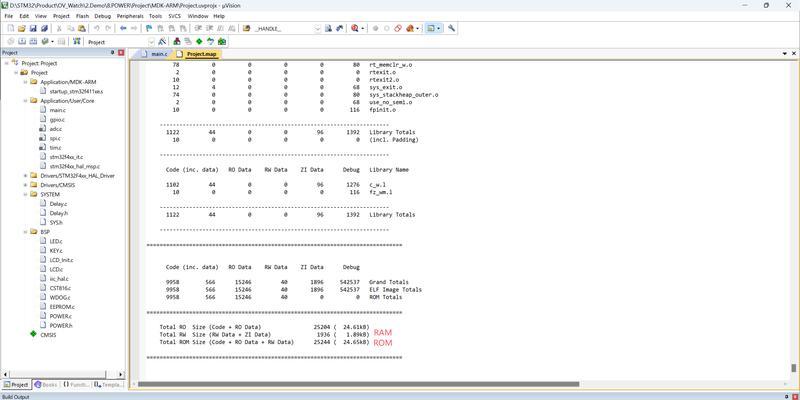Navigate backwards with blue left arrow
The height and width of the screenshot is (400, 800).
coord(123,29)
